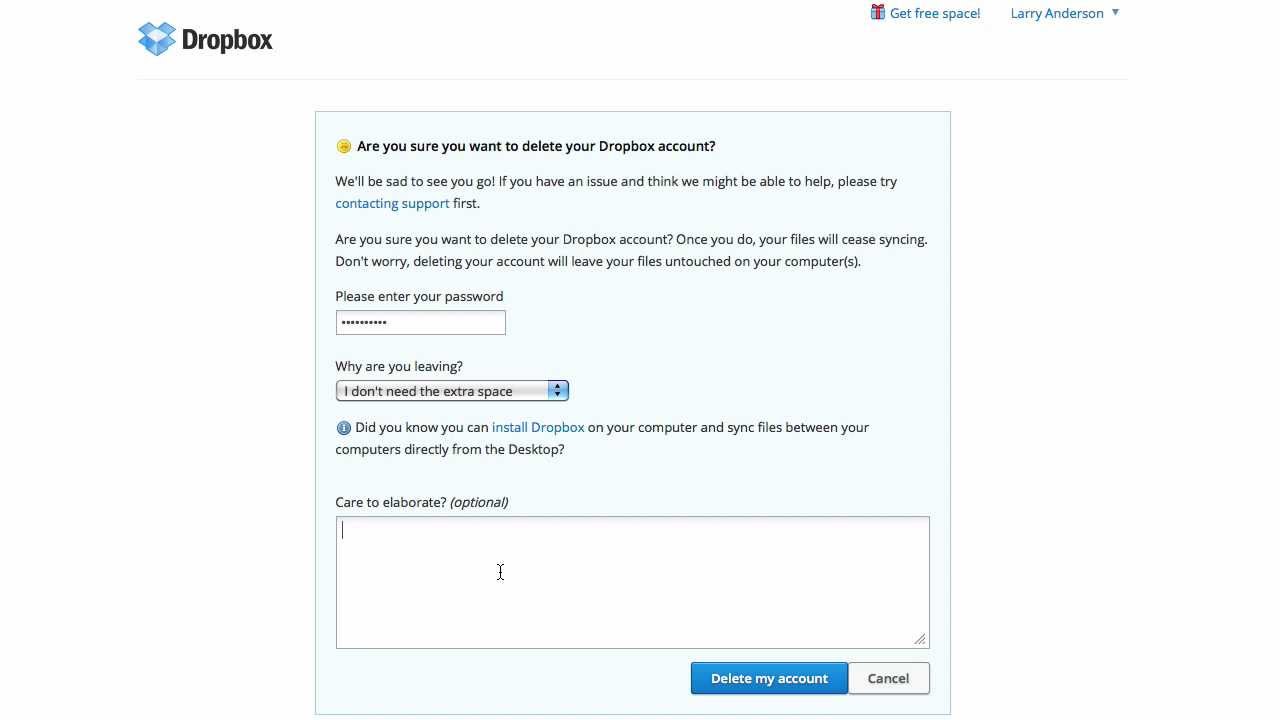This screenshot has height=720, width=1280.
Task: Click the Why are you leaving label
Action: (x=399, y=366)
